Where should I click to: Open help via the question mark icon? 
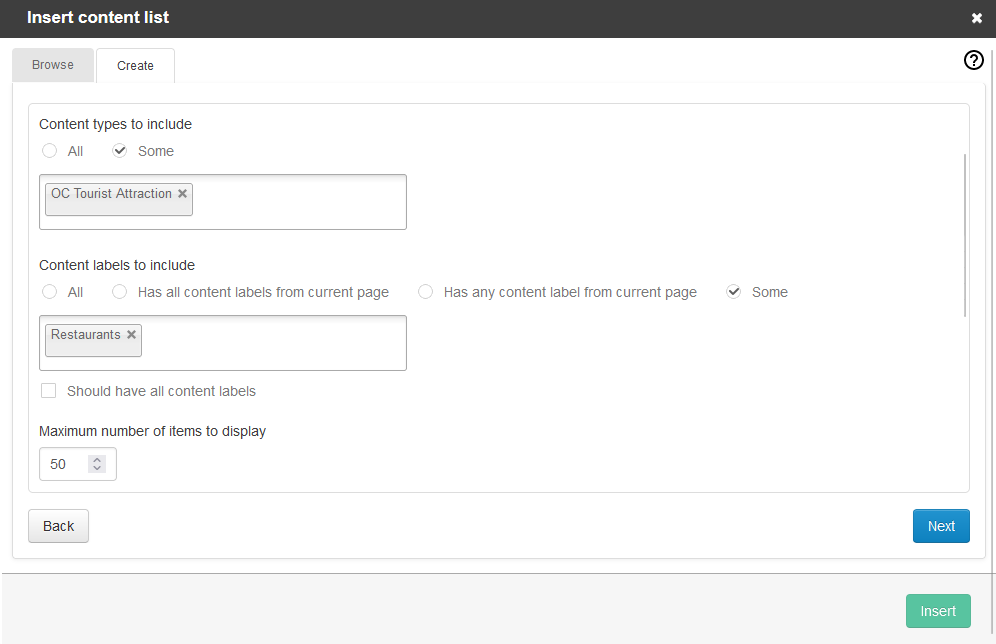pos(973,60)
